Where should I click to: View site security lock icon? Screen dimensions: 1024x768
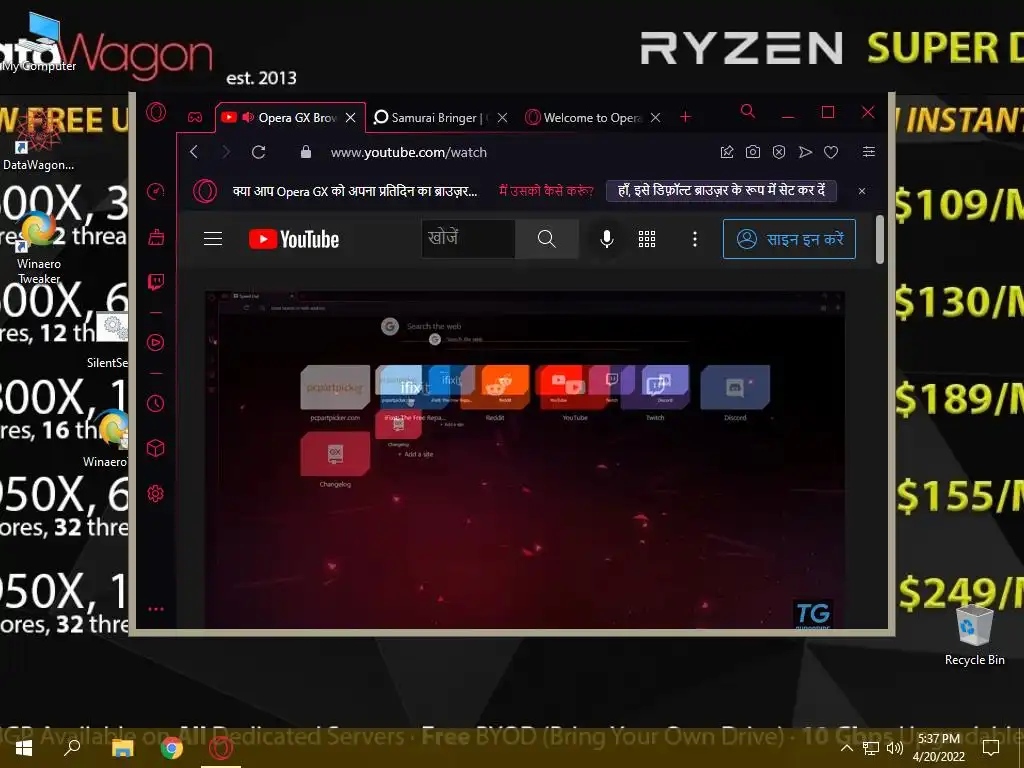coord(306,152)
